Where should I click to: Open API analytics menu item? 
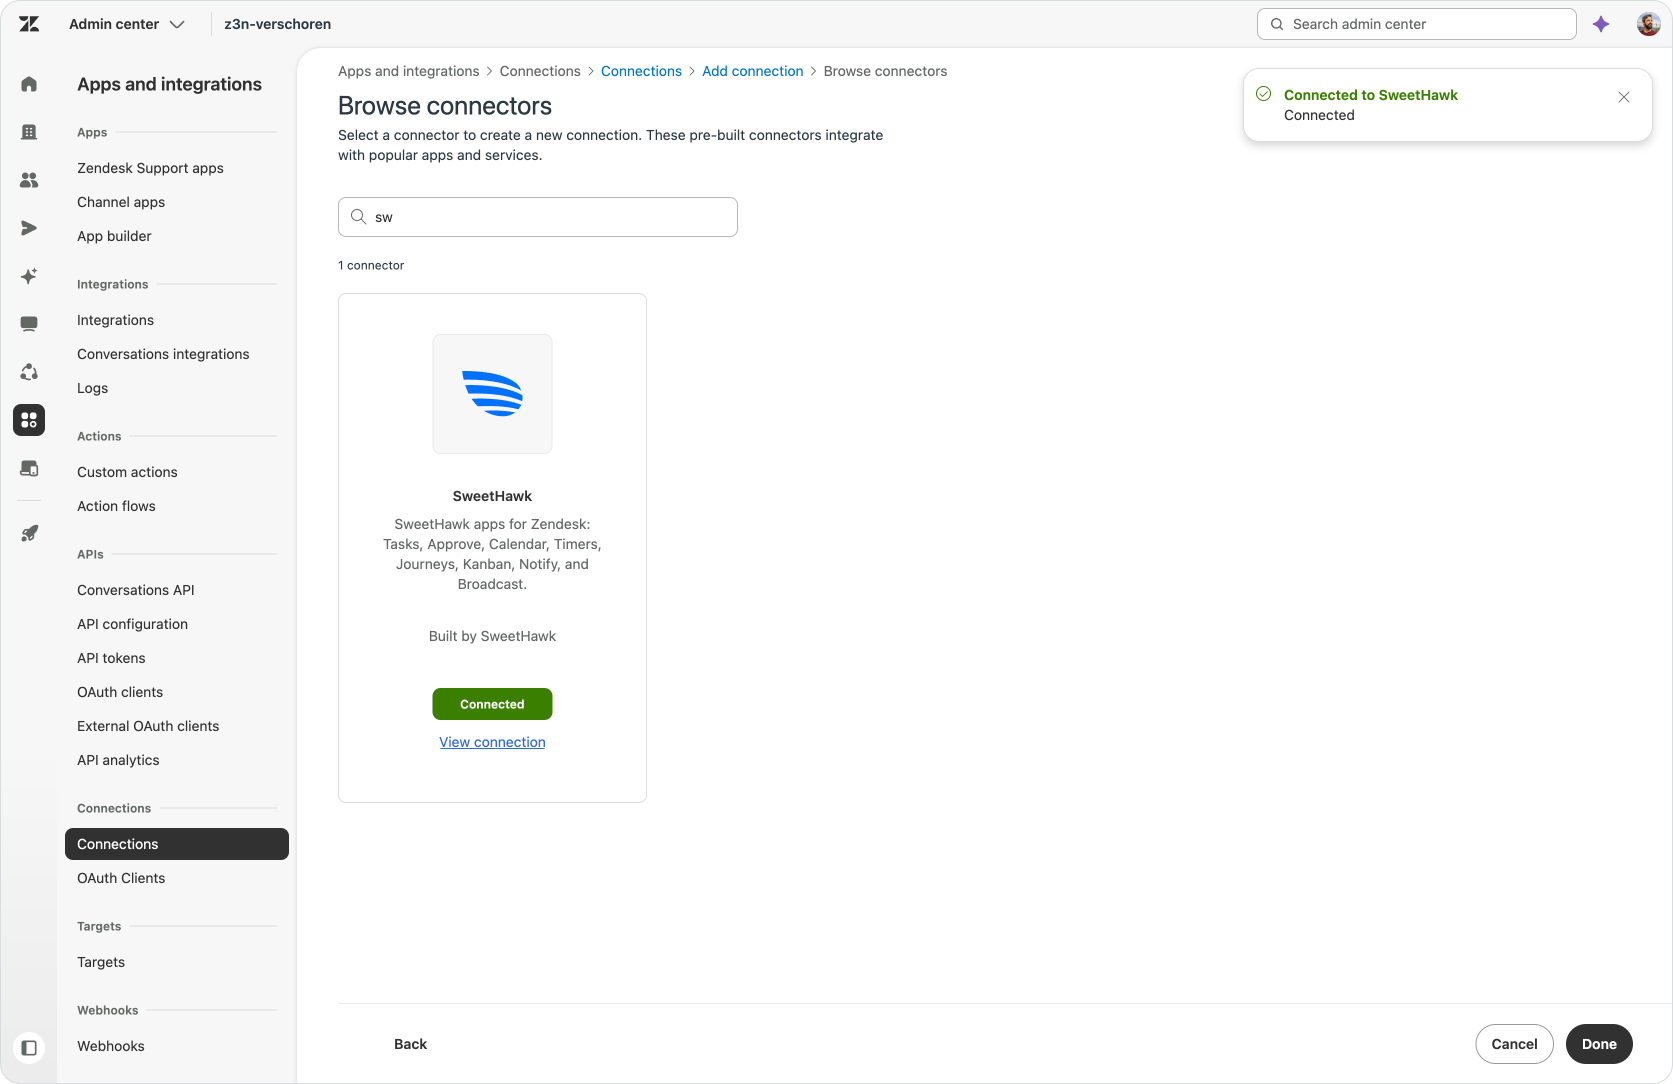(118, 760)
